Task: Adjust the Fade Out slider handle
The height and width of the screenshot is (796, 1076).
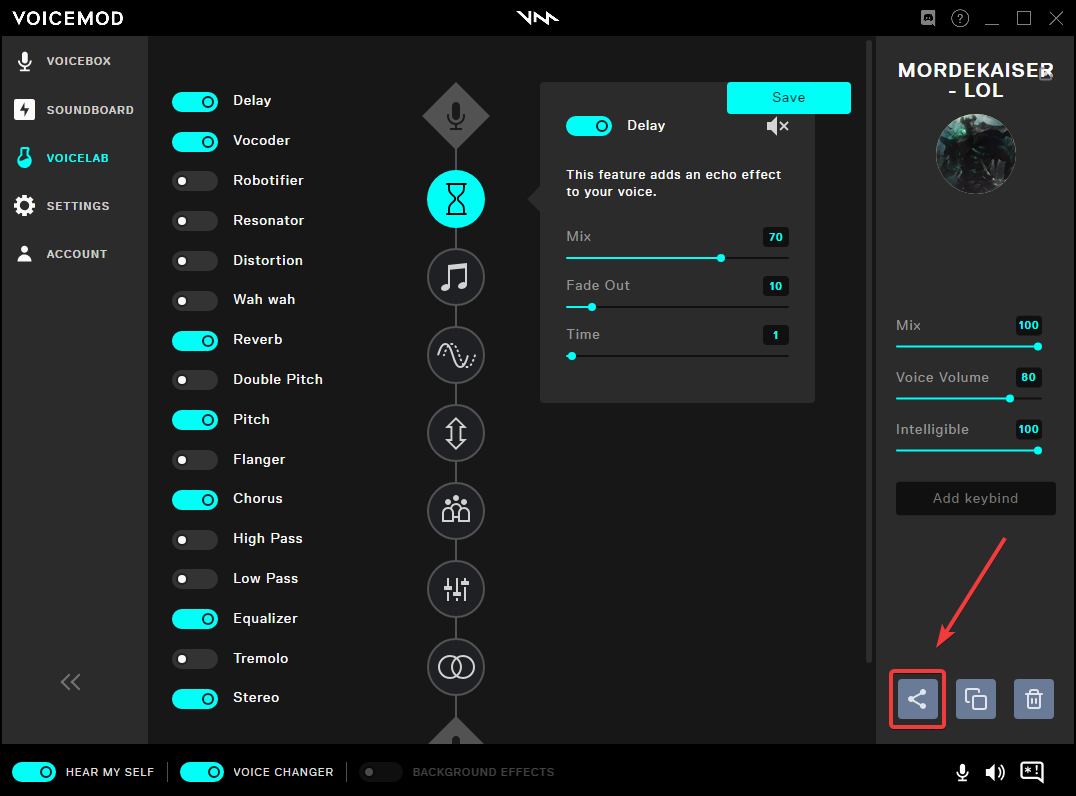Action: [x=592, y=307]
